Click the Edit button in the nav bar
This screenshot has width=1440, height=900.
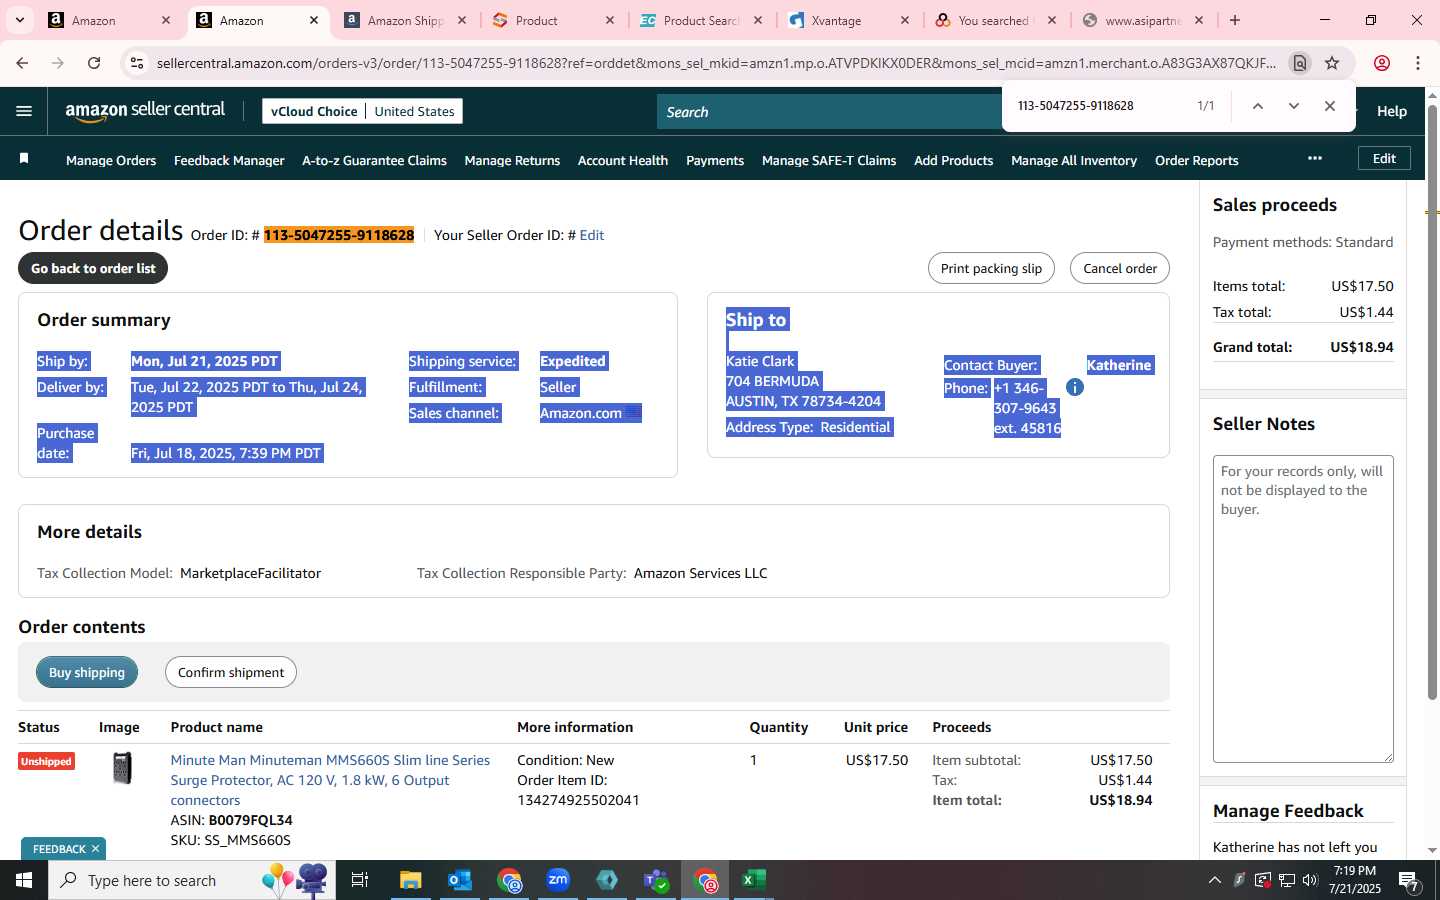click(x=1384, y=158)
